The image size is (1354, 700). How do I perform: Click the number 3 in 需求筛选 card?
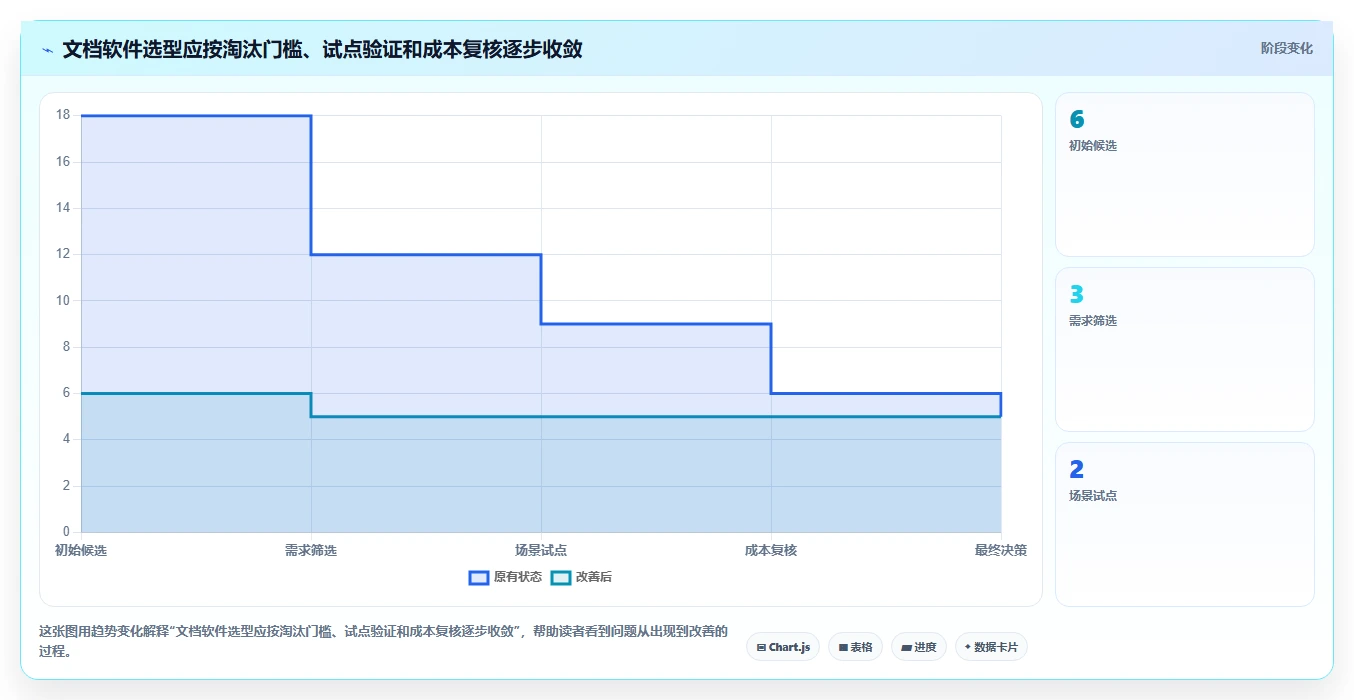tap(1077, 295)
